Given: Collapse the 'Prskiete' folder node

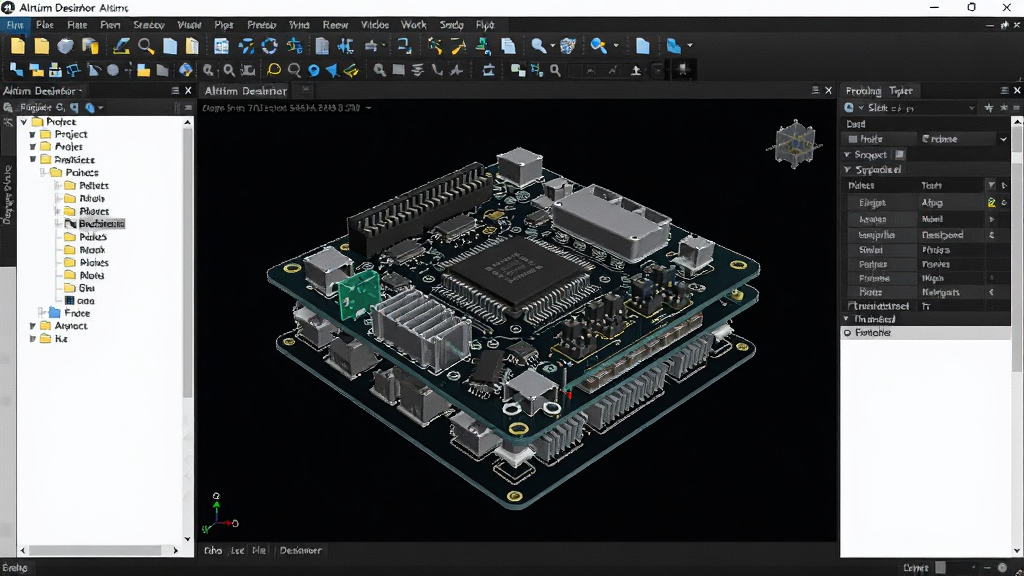Looking at the screenshot, I should 33,159.
